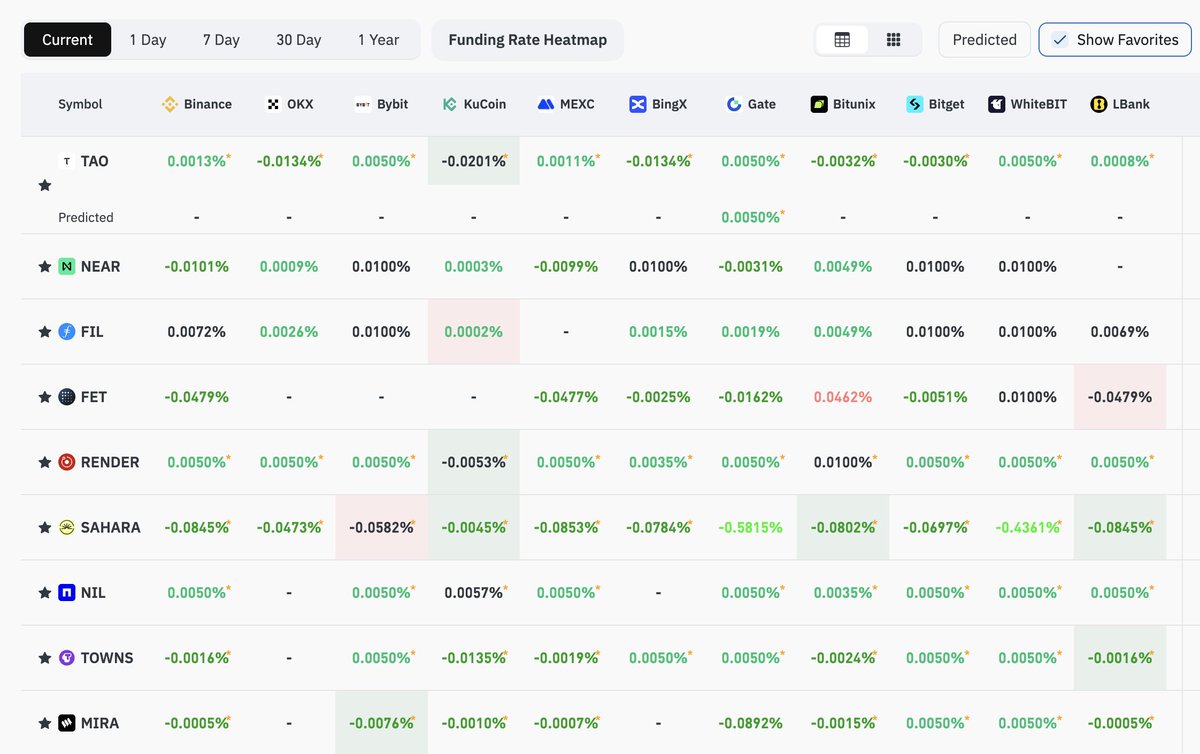Click the Binance exchange logo icon
This screenshot has width=1200, height=754.
(x=170, y=104)
